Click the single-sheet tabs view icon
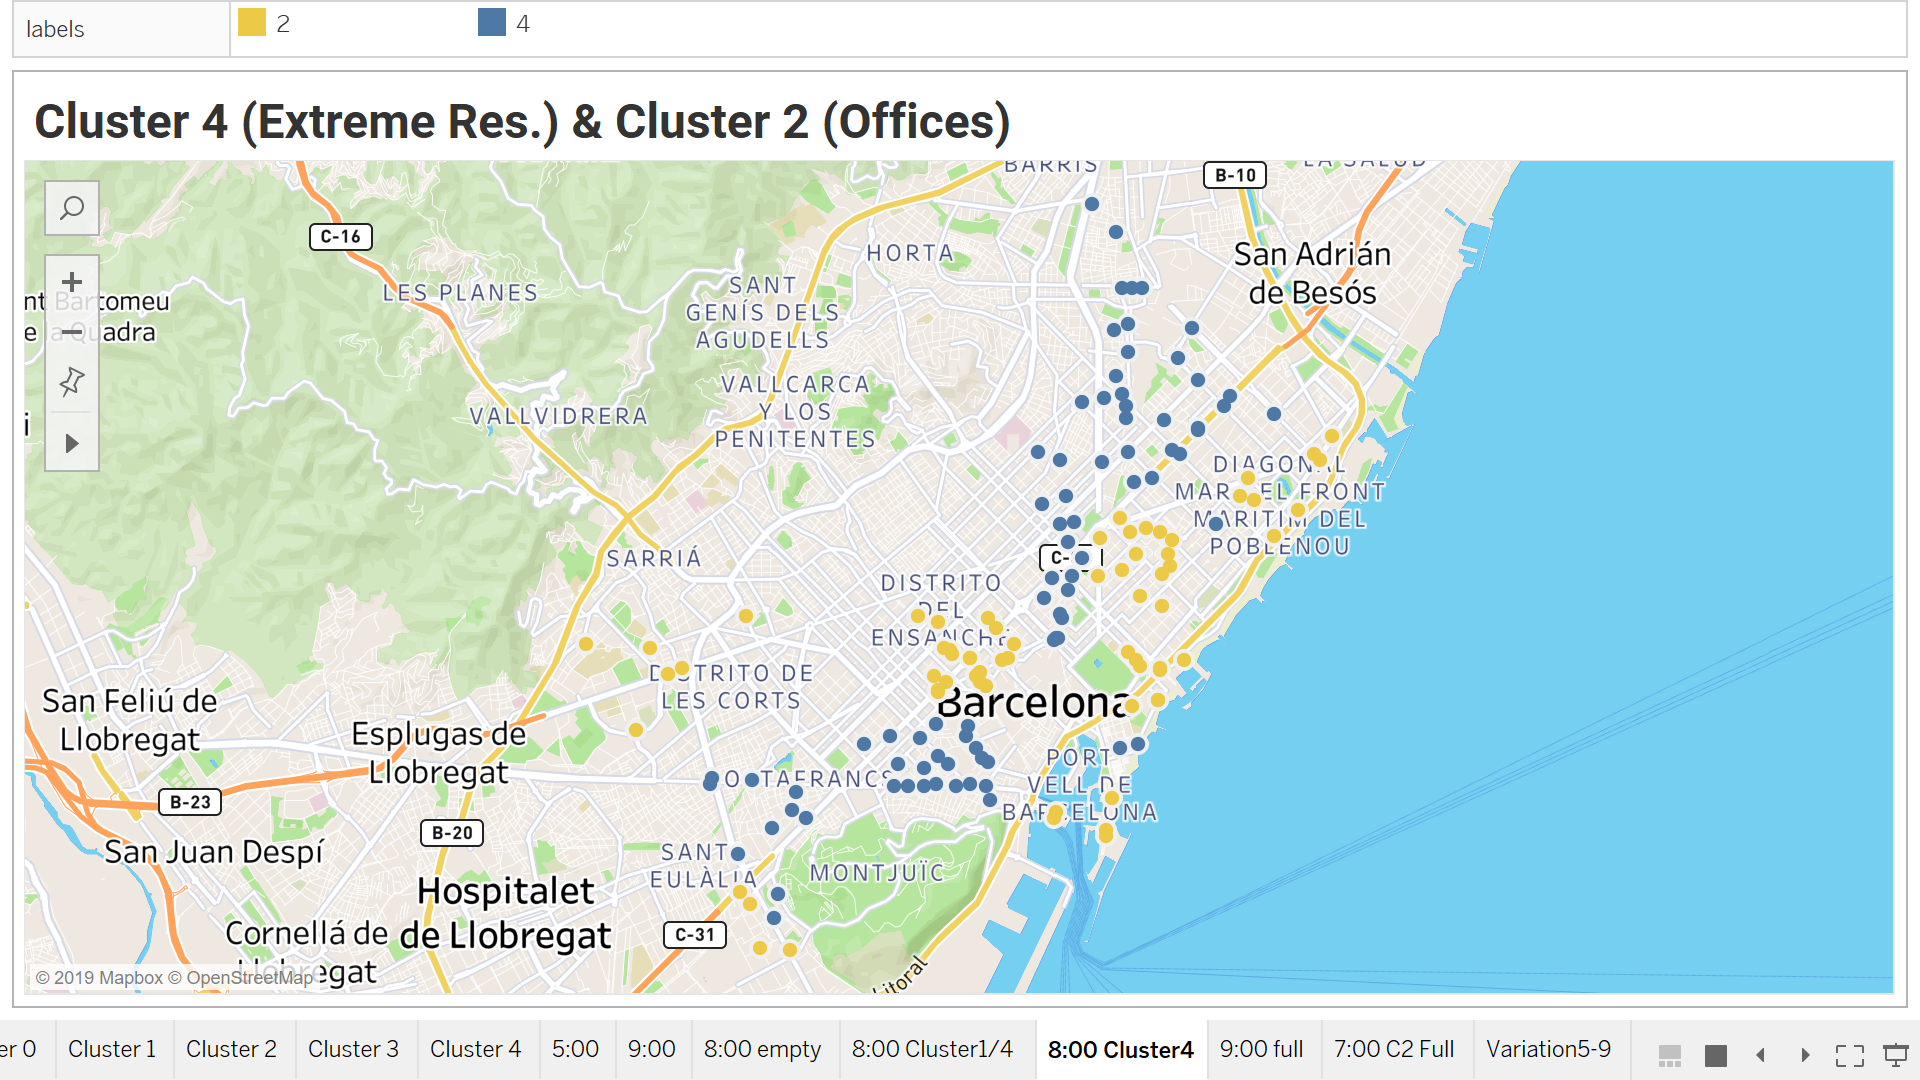1920x1080 pixels. click(x=1716, y=1055)
